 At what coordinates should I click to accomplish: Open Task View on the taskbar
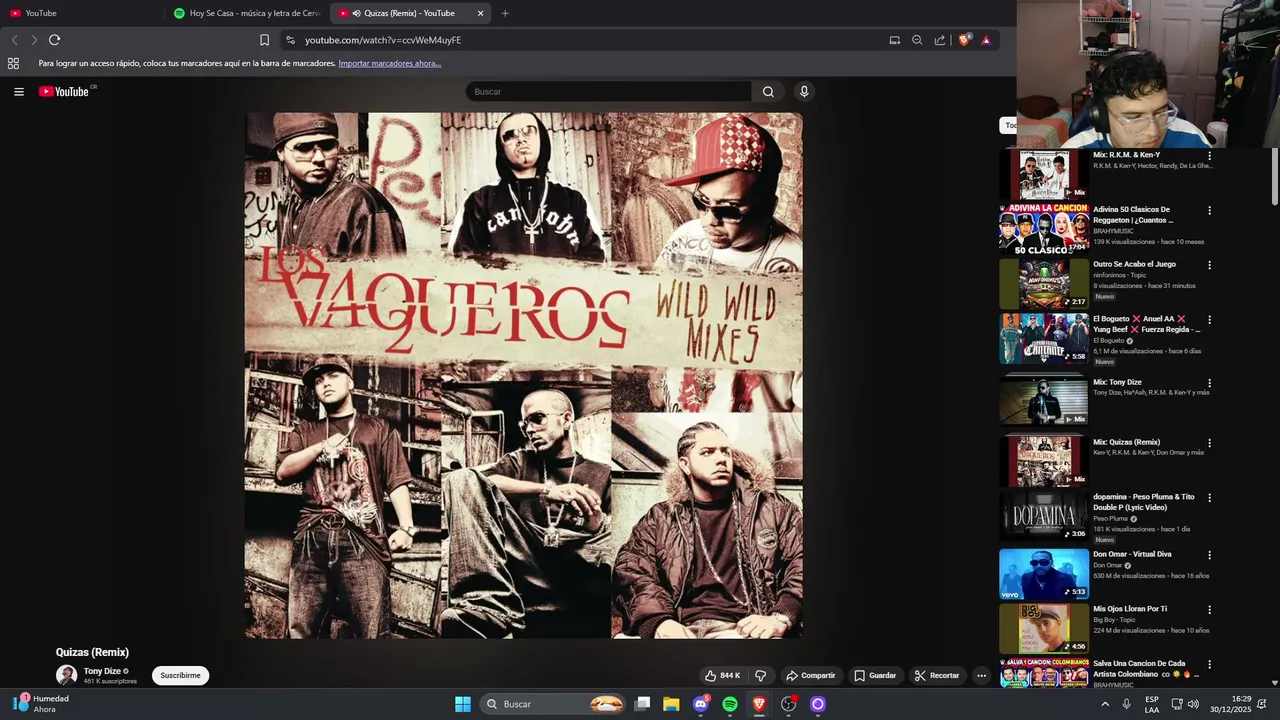pyautogui.click(x=643, y=704)
